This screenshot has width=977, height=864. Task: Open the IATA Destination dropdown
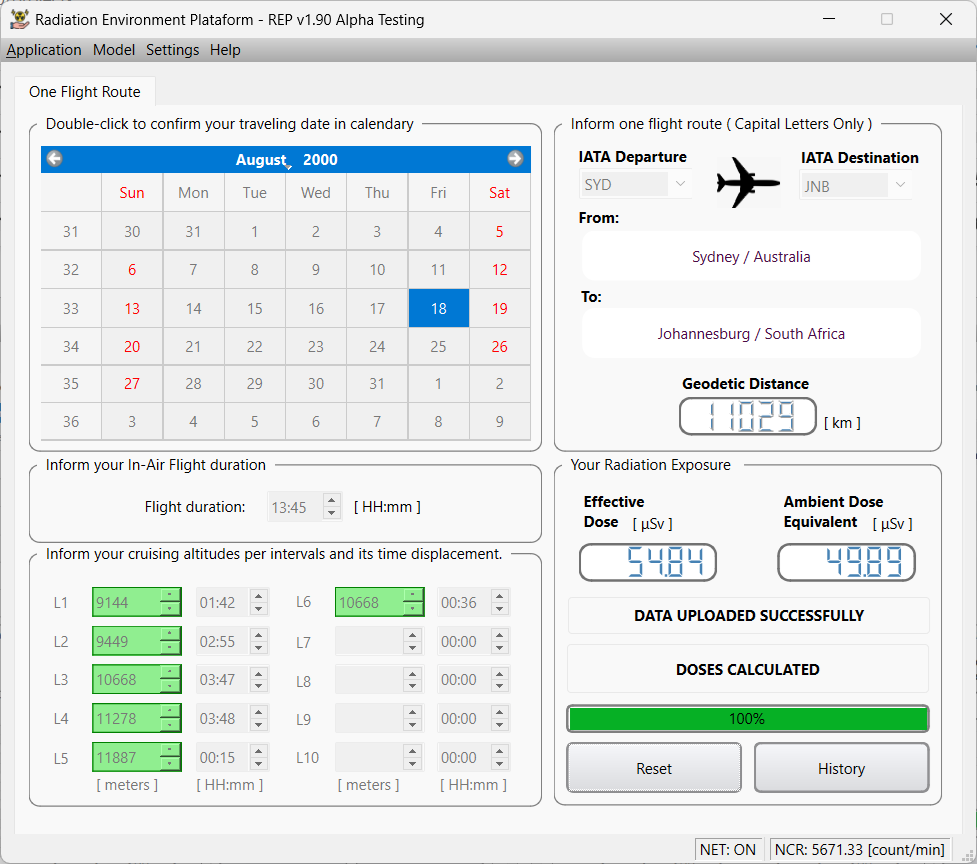pyautogui.click(x=900, y=185)
